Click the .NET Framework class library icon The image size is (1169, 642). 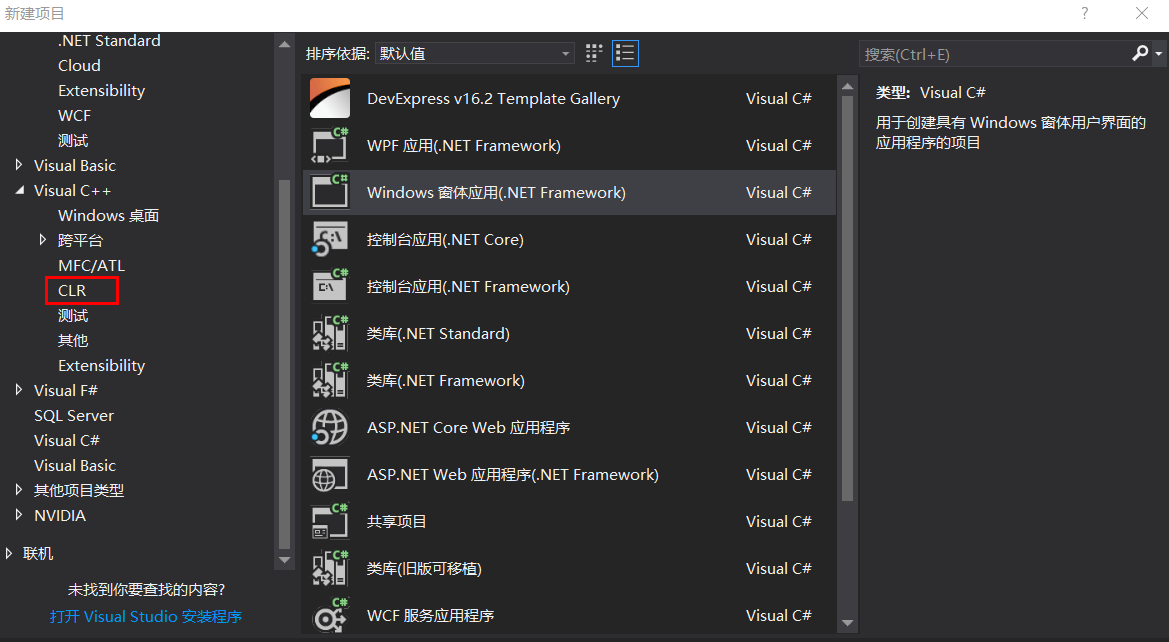click(330, 380)
